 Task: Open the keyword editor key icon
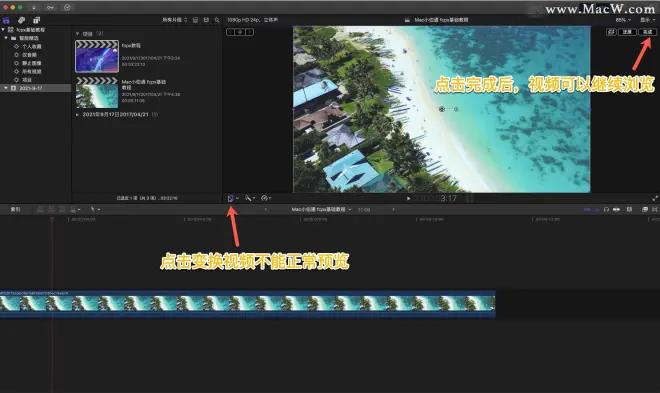pos(50,8)
